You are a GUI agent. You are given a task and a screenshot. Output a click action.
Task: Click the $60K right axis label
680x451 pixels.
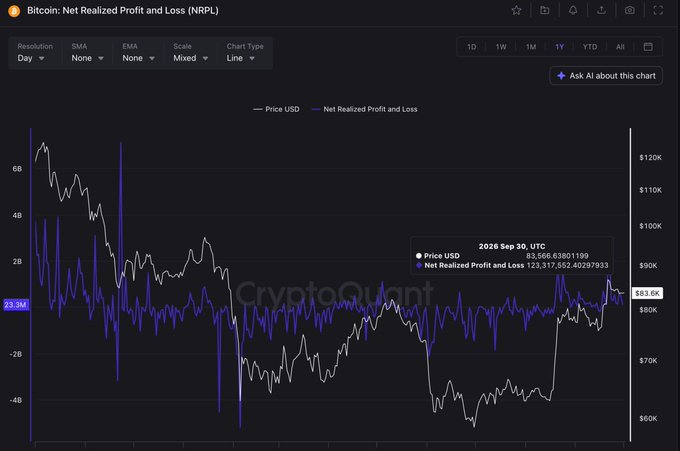(x=648, y=418)
